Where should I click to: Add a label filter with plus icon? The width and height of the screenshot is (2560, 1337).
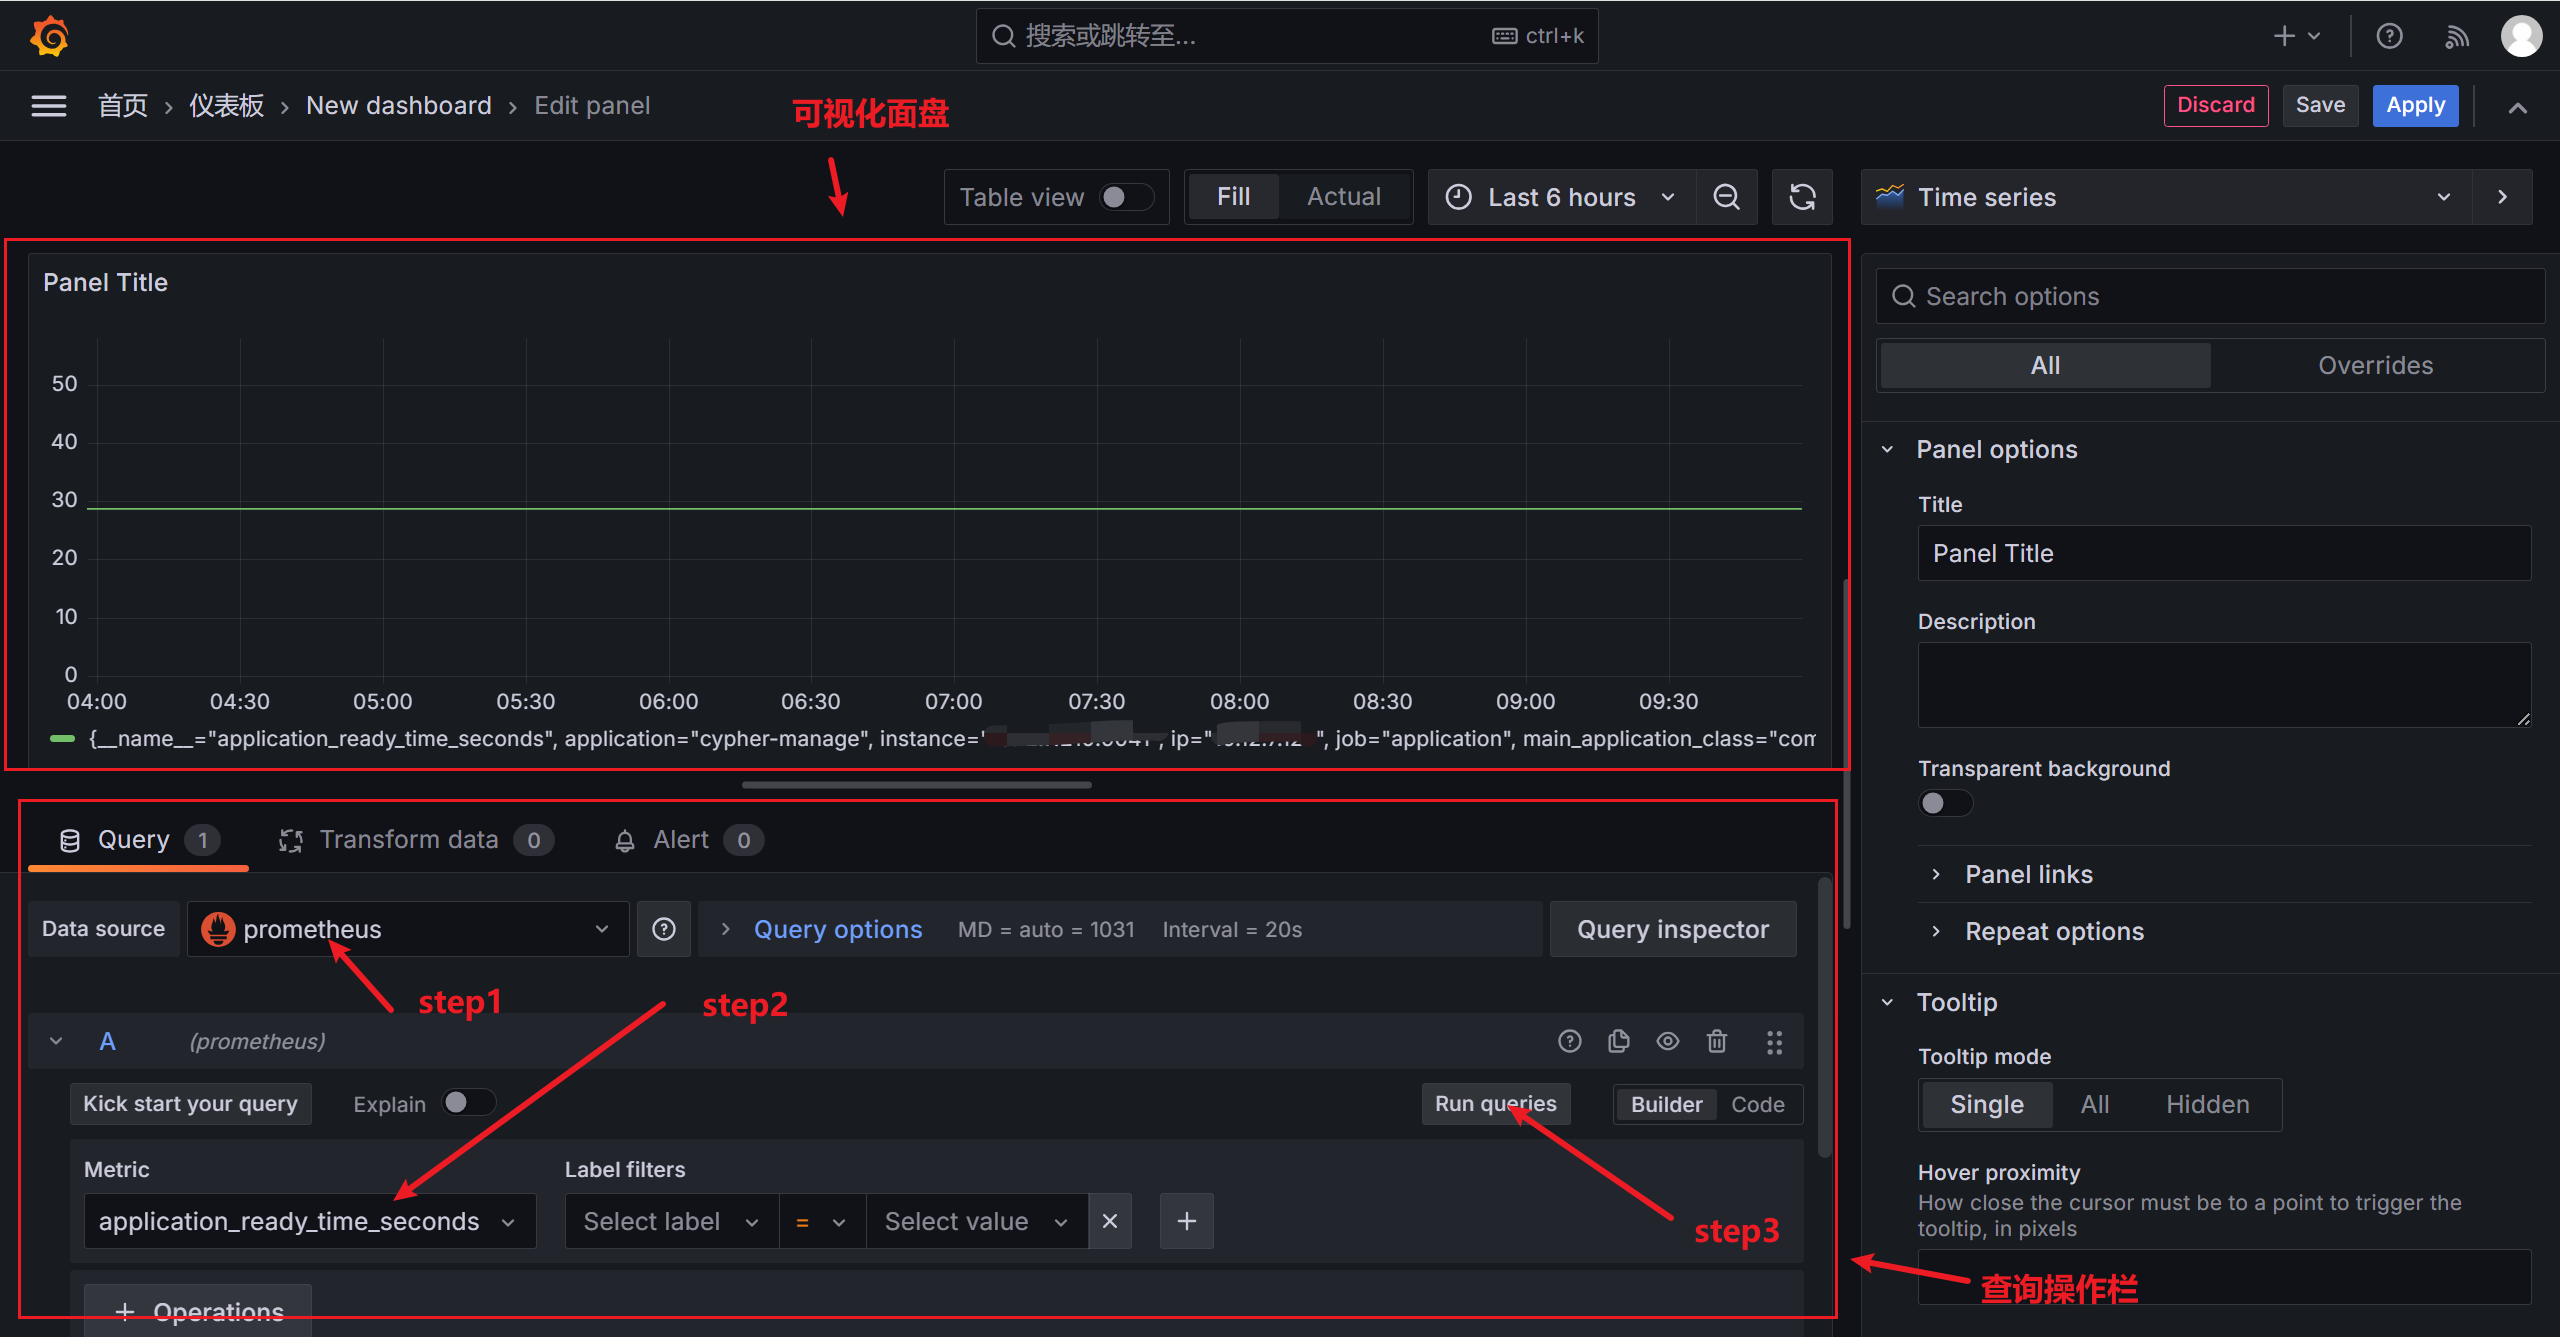1186,1221
